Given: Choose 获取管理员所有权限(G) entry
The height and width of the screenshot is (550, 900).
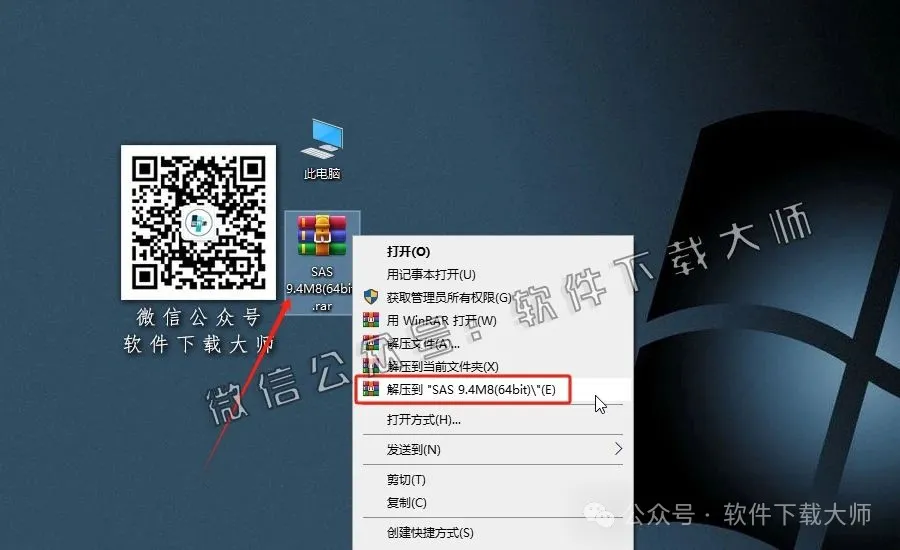Looking at the screenshot, I should [493, 297].
